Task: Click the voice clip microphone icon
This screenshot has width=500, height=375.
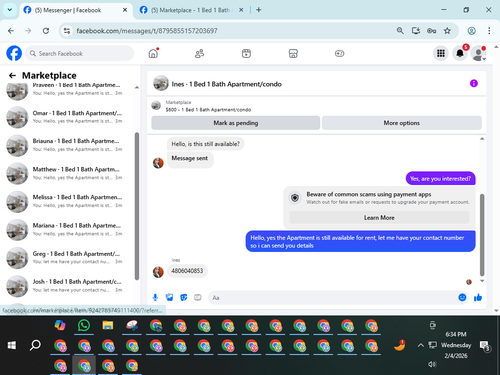Action: (x=155, y=297)
